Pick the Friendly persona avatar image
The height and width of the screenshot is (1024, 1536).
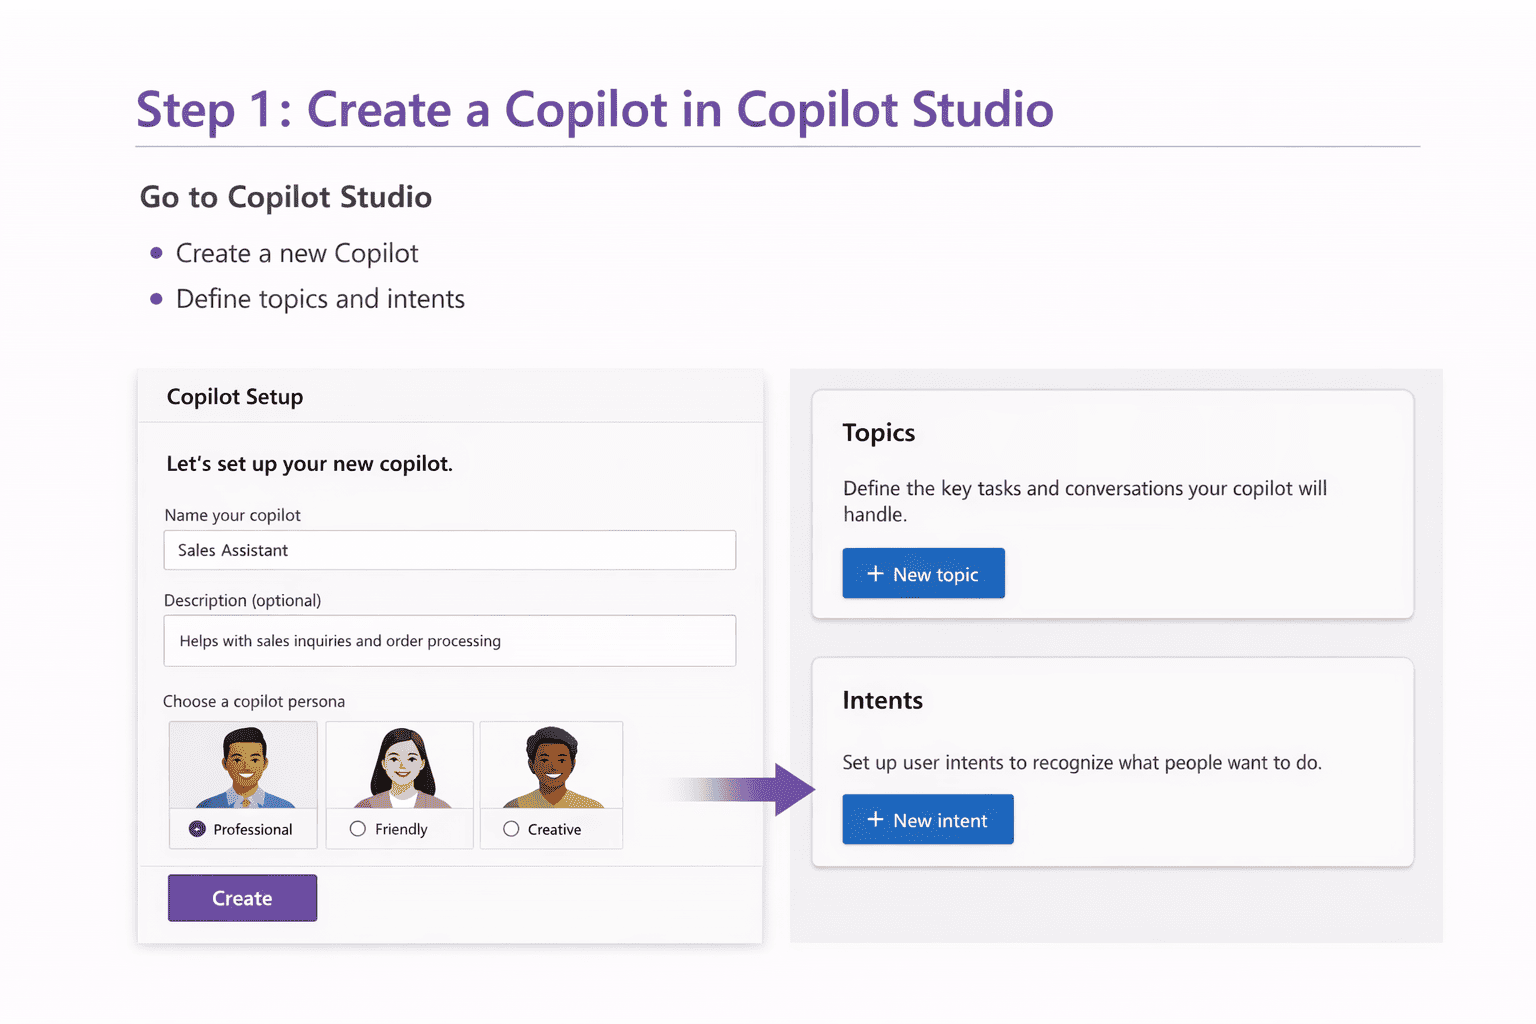click(x=400, y=766)
